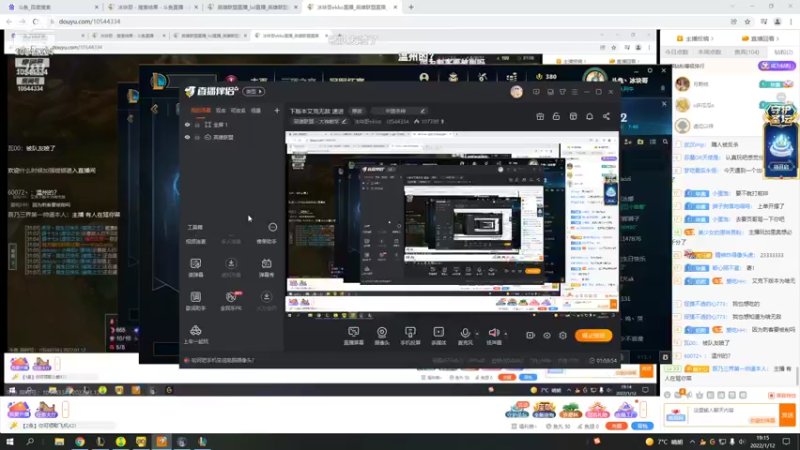
Task: Open the notification bell in companion
Action: 589,117
